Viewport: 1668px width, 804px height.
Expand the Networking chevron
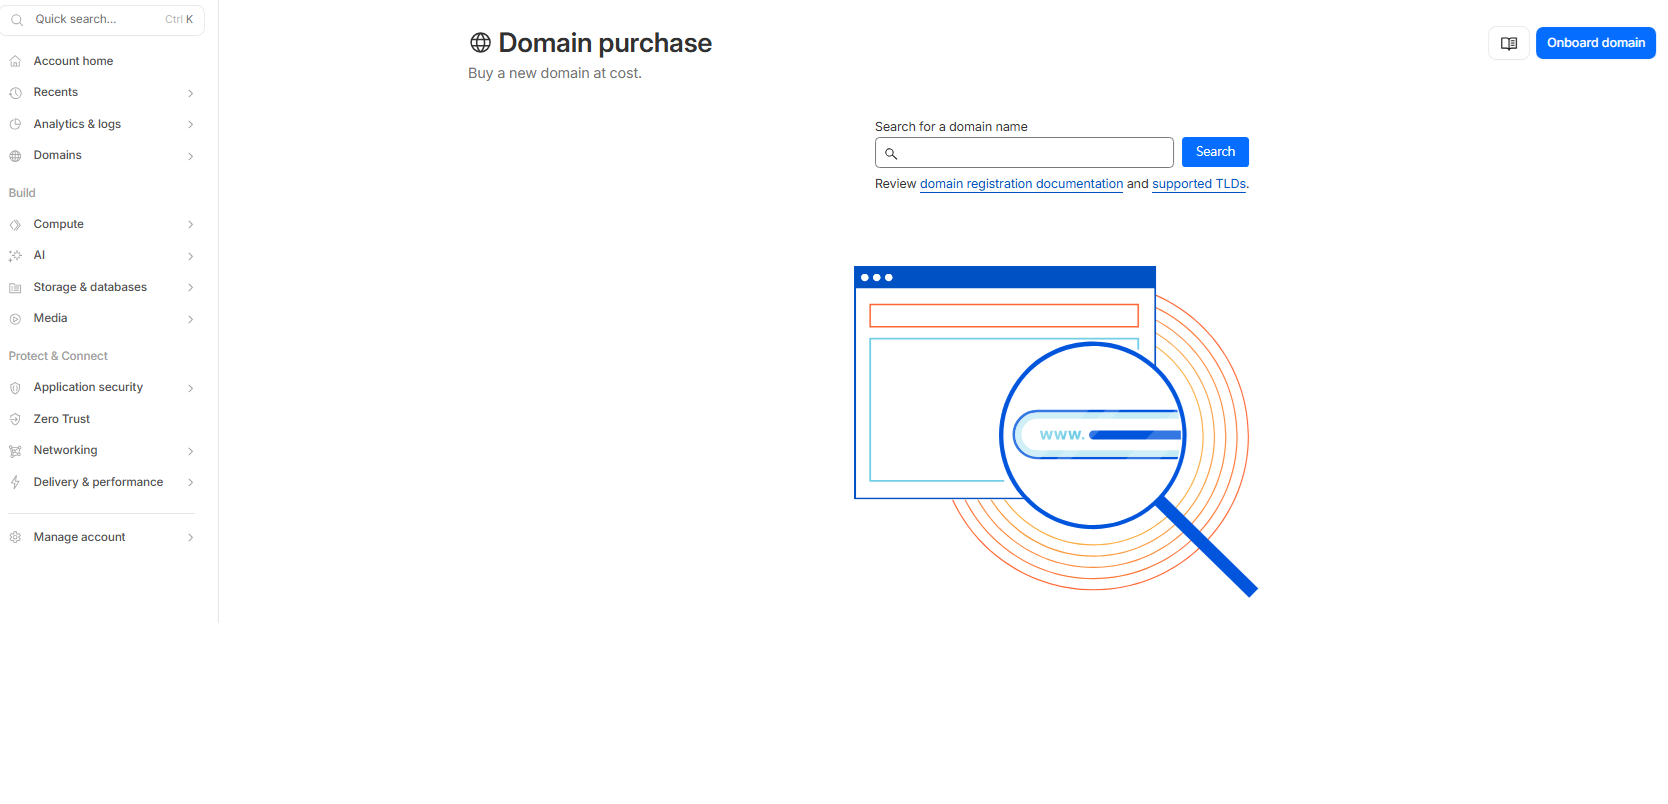click(190, 451)
